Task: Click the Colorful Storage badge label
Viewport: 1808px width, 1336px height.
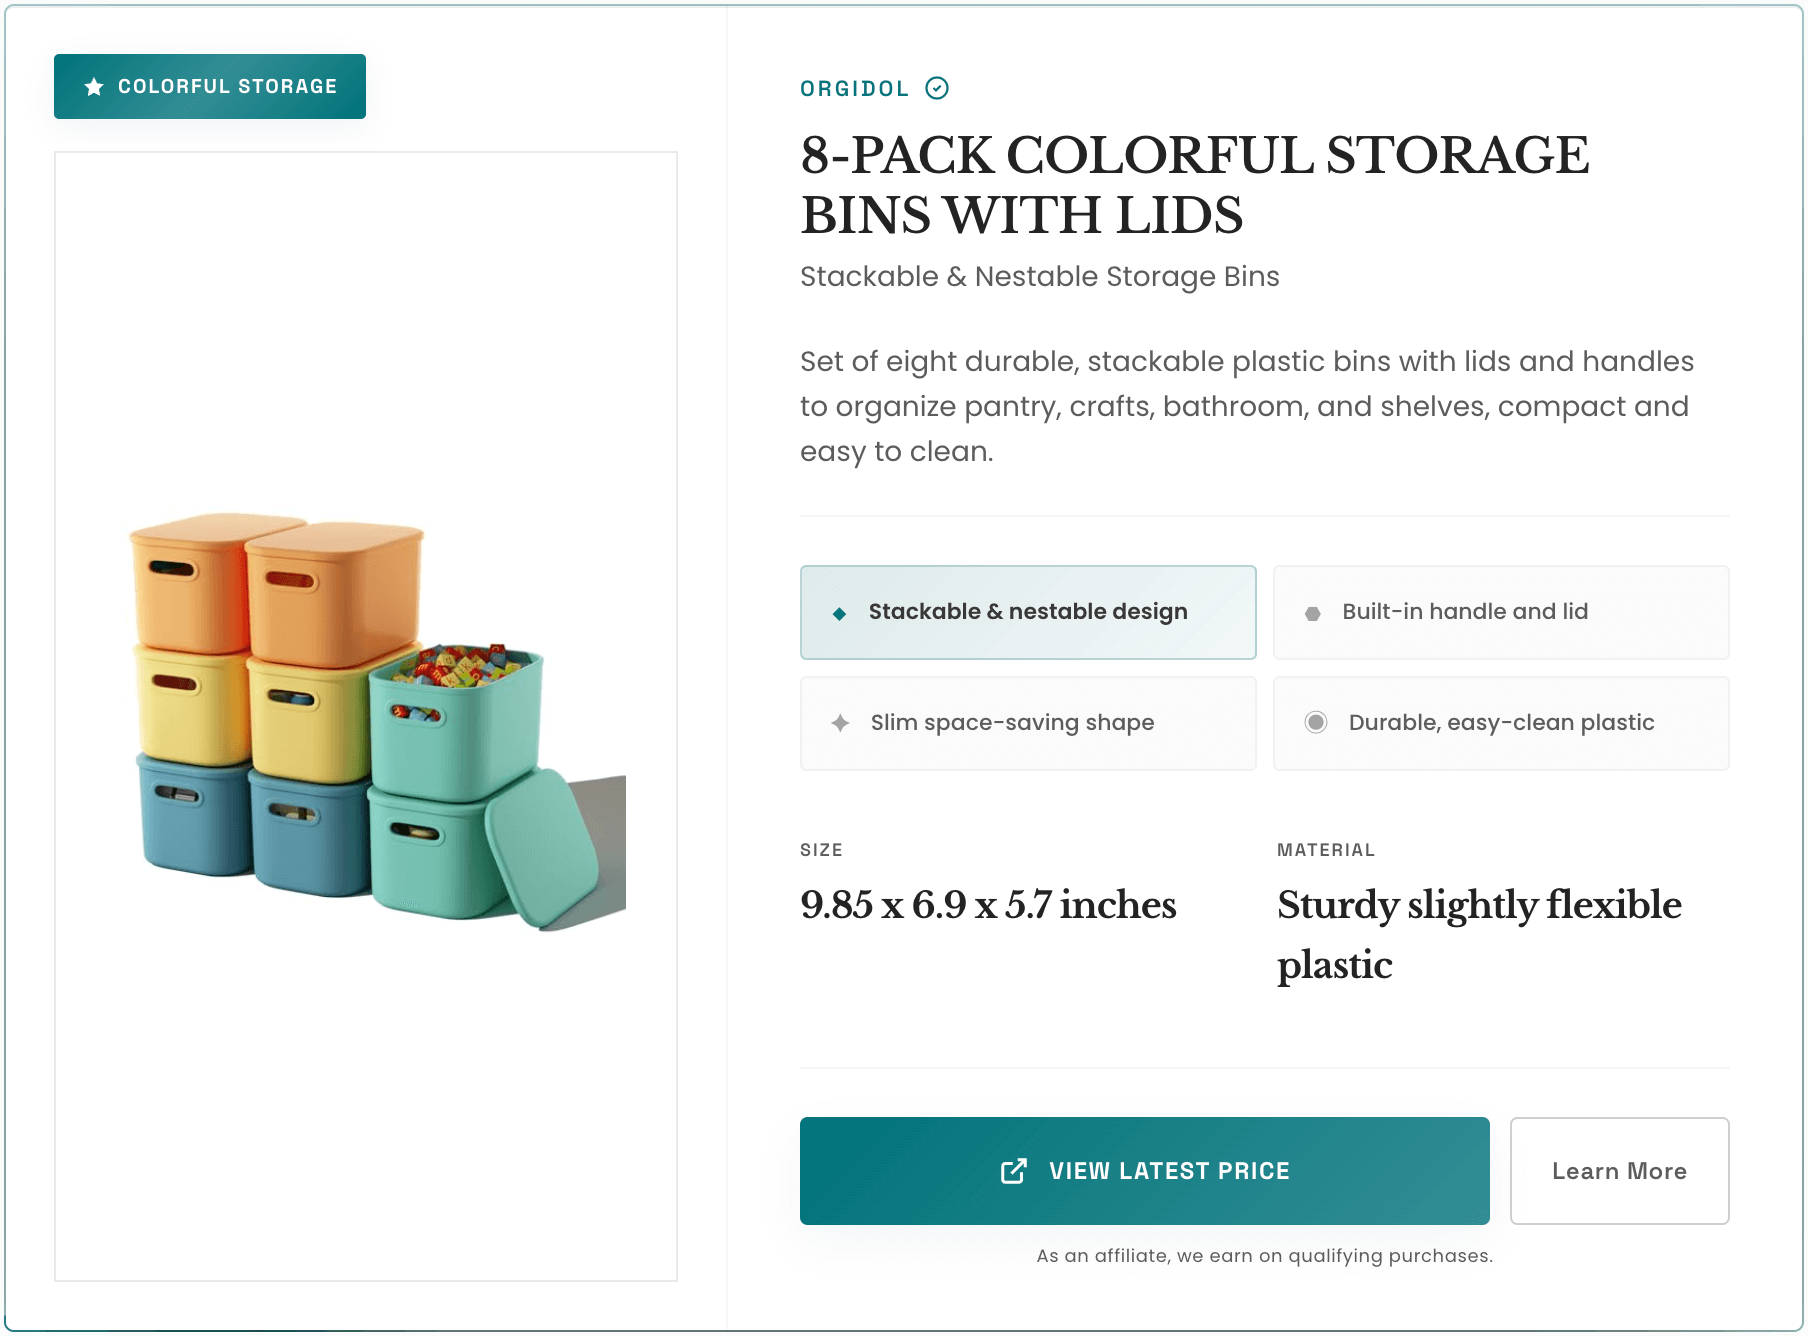Action: (x=227, y=87)
